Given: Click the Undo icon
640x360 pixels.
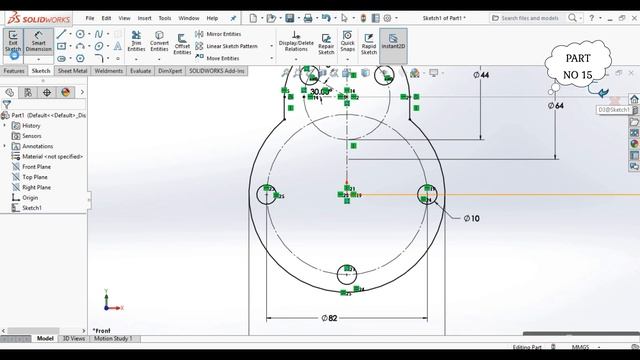Looking at the screenshot, I should 326,18.
